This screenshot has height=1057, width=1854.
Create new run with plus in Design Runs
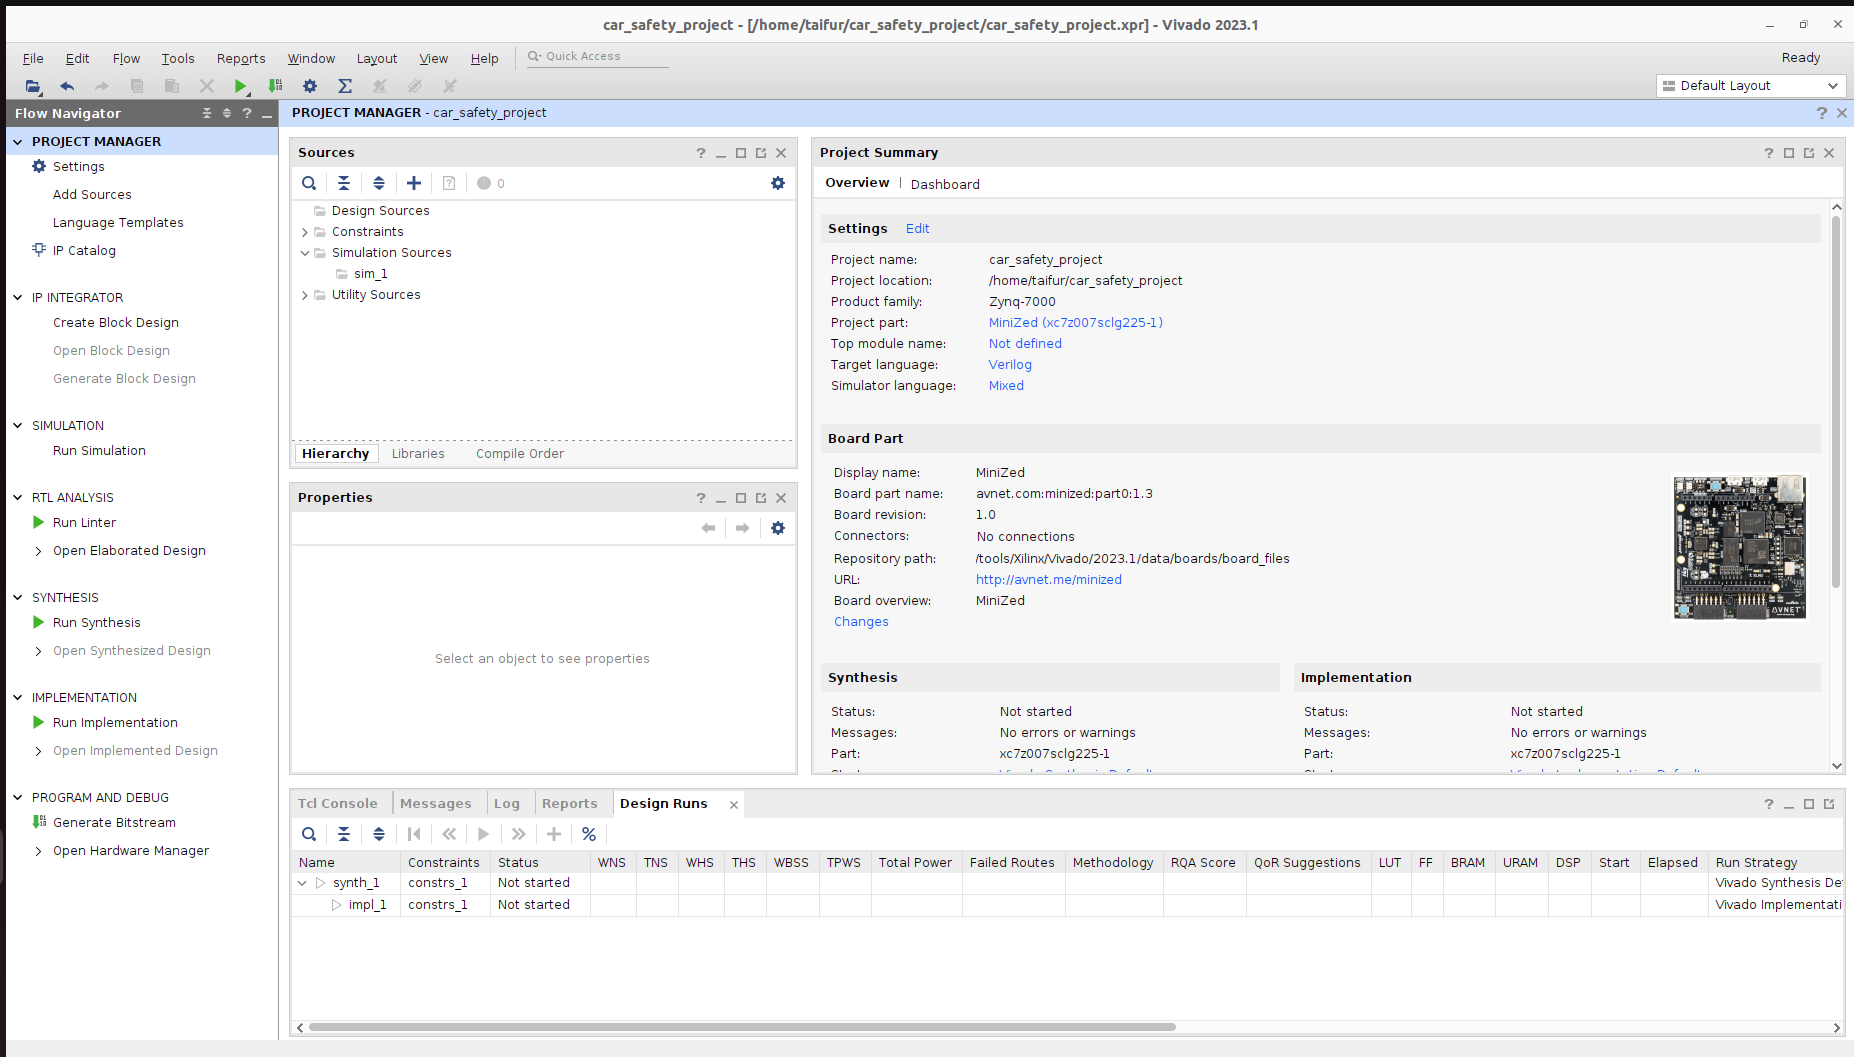[554, 834]
